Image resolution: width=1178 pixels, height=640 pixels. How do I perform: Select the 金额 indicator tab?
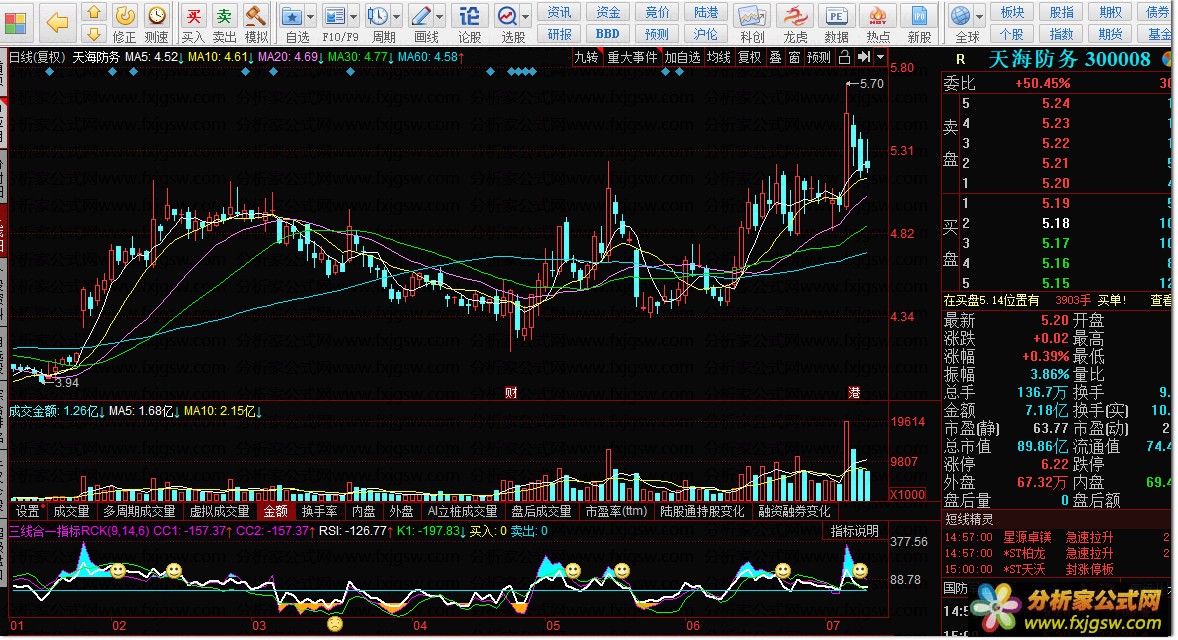(276, 512)
